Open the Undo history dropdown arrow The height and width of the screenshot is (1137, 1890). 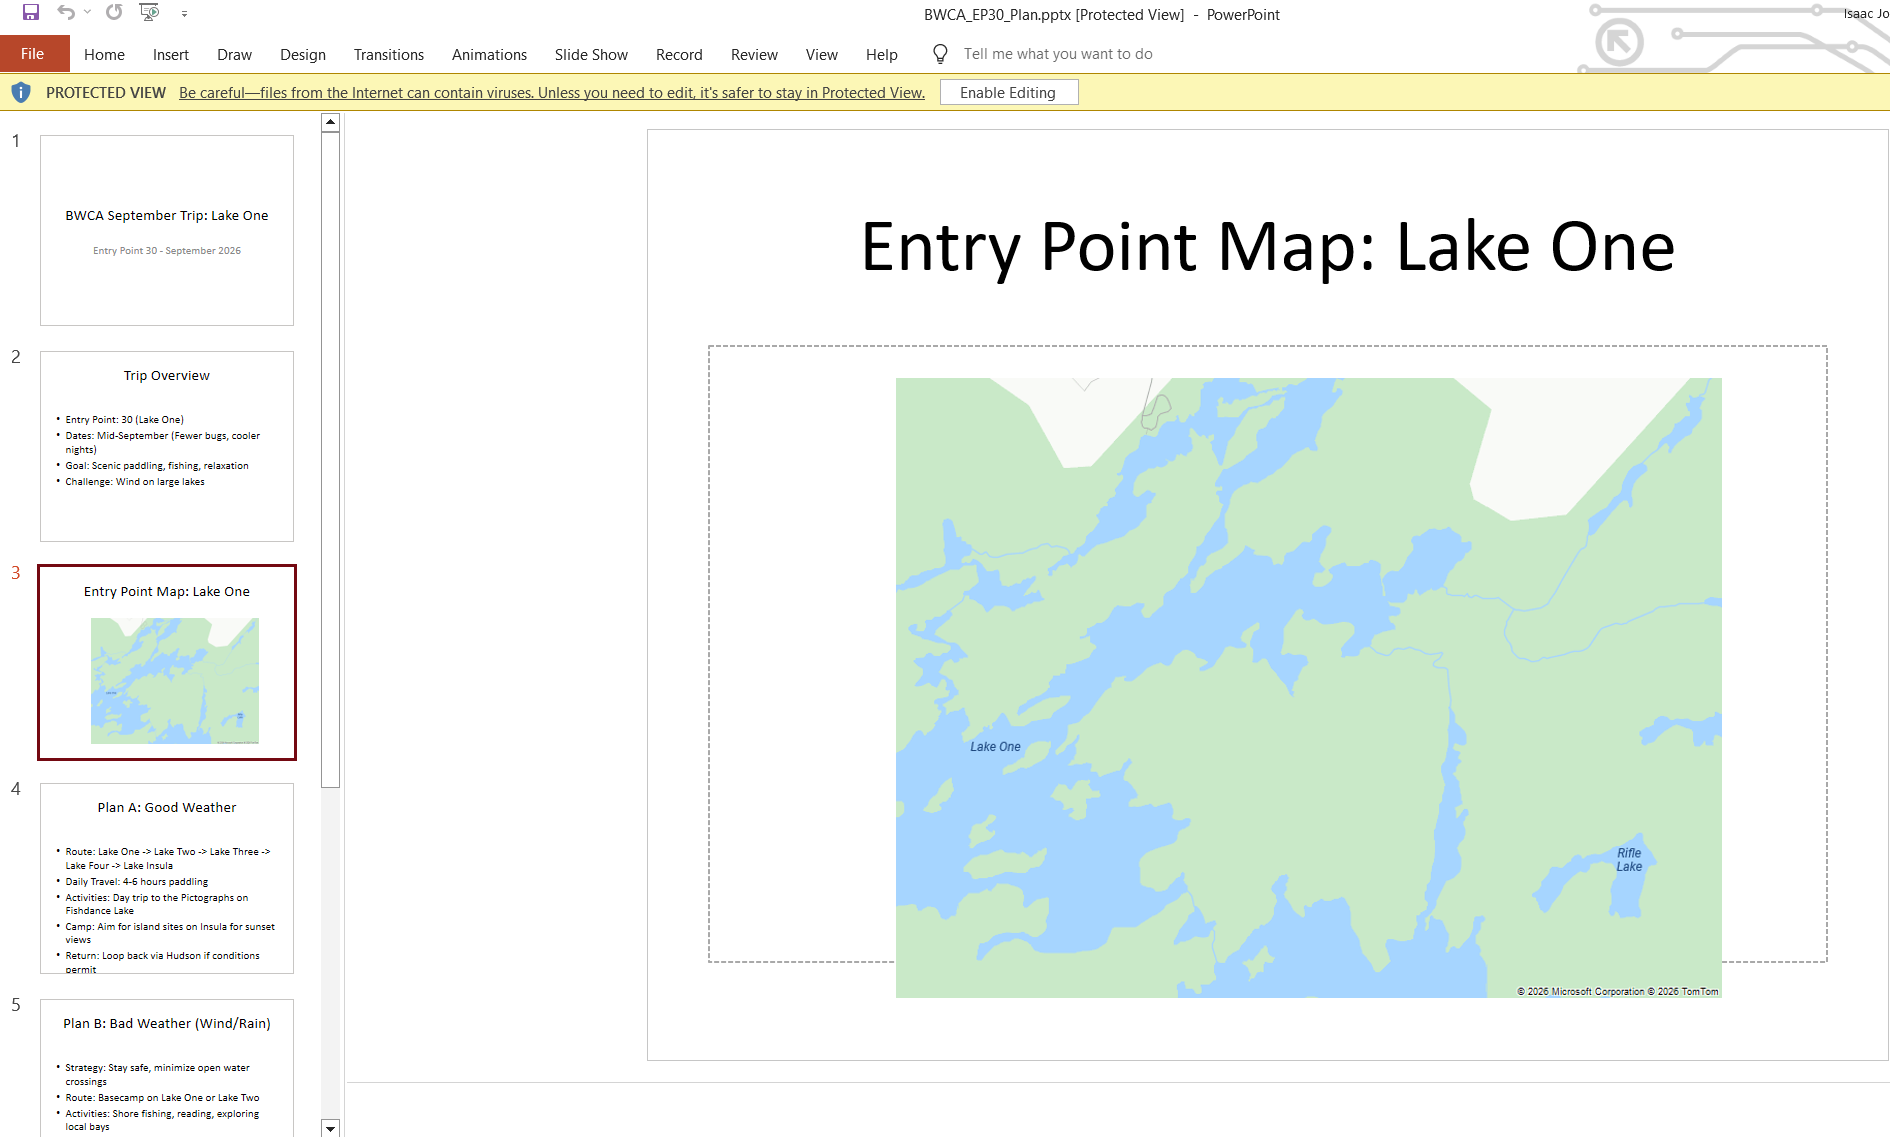[x=88, y=13]
